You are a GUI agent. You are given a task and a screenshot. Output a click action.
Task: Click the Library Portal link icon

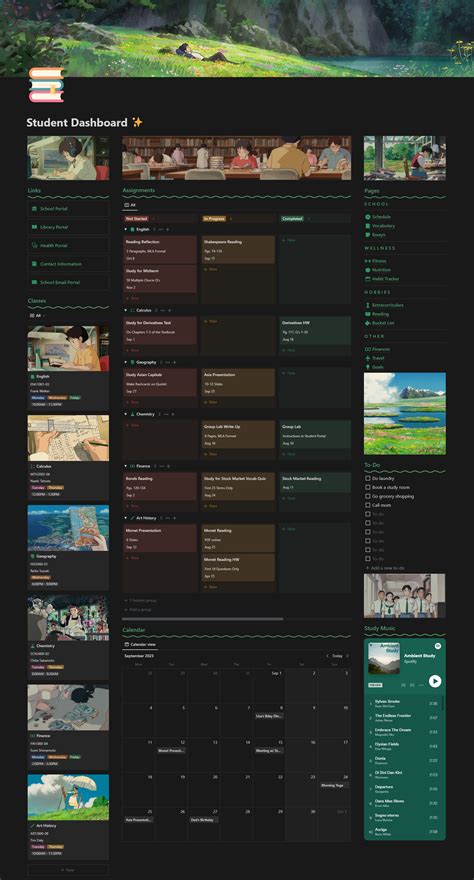click(35, 227)
